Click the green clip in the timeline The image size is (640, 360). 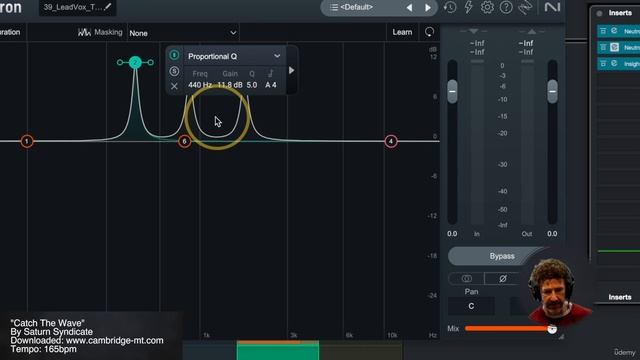278,350
